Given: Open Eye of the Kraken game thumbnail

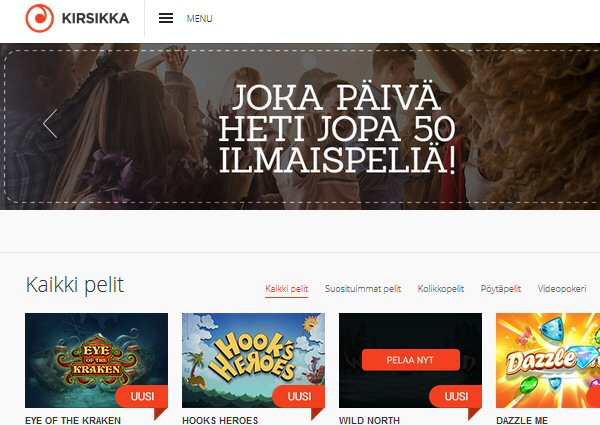Looking at the screenshot, I should pos(96,360).
